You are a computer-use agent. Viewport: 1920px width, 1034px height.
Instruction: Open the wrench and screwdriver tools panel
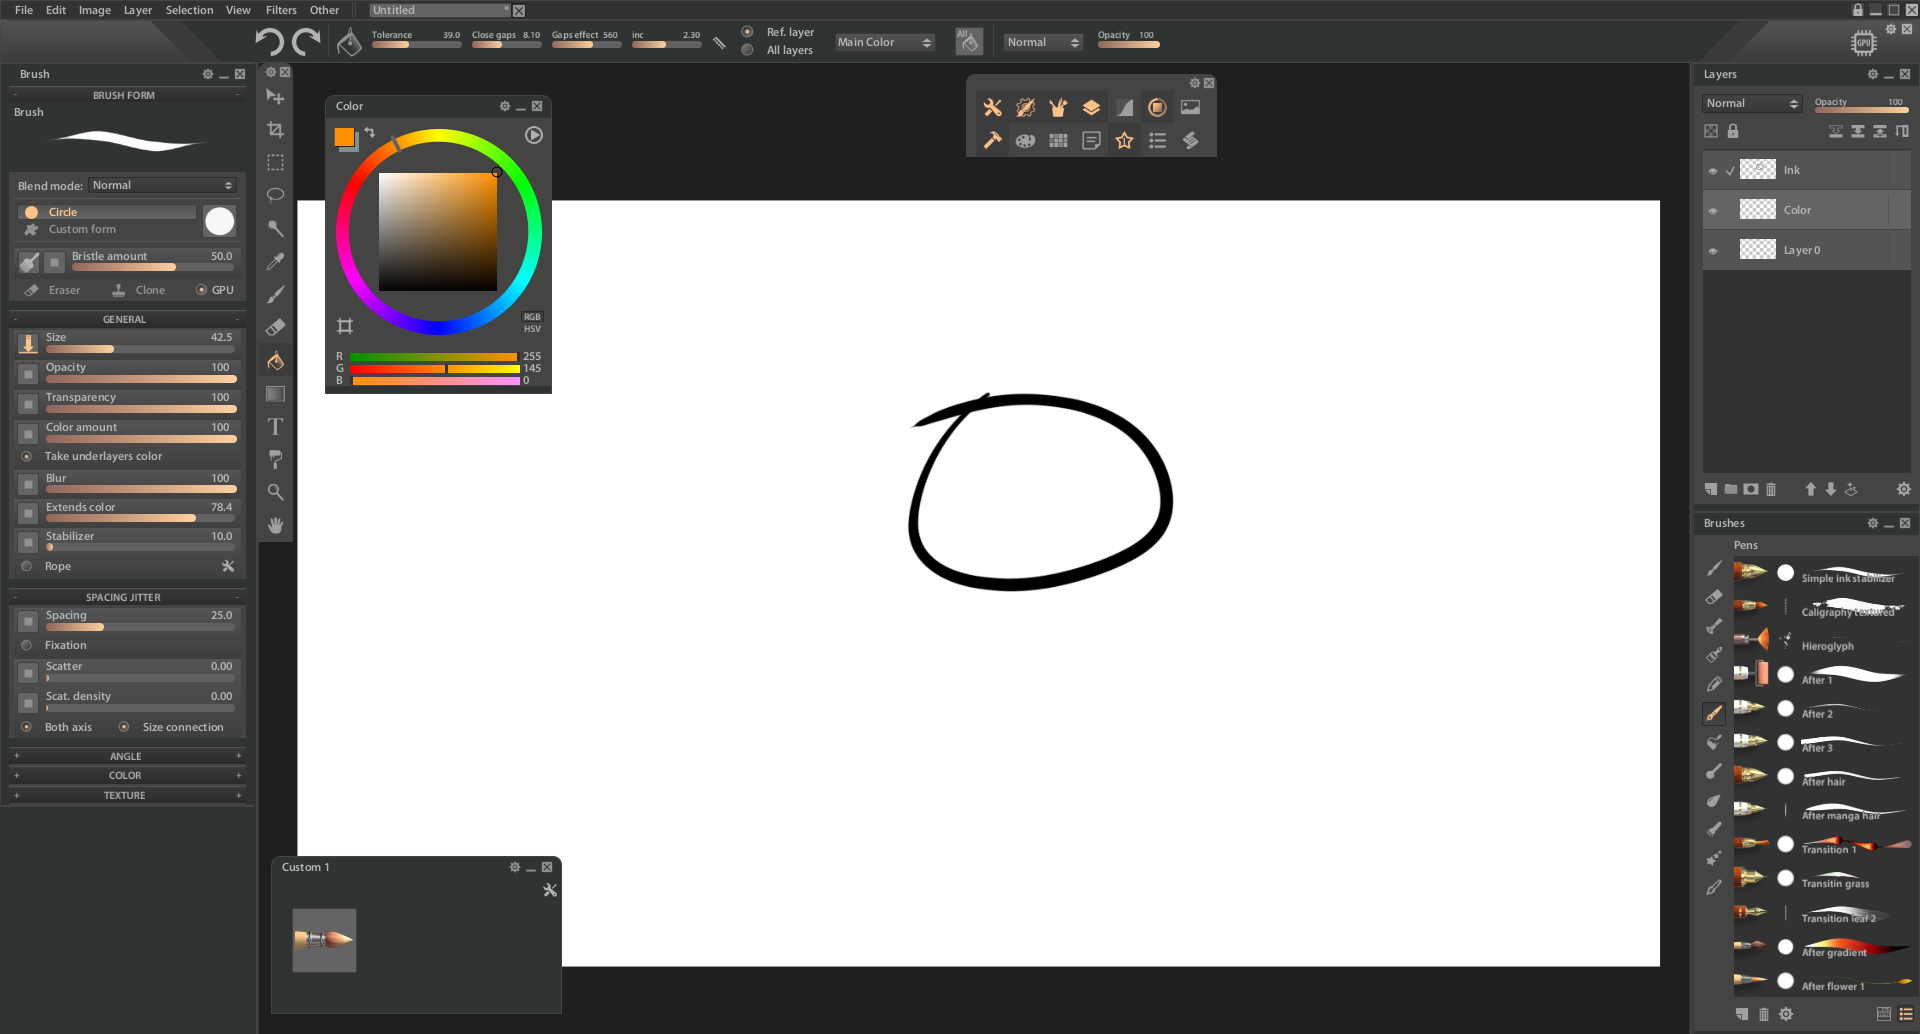coord(992,108)
